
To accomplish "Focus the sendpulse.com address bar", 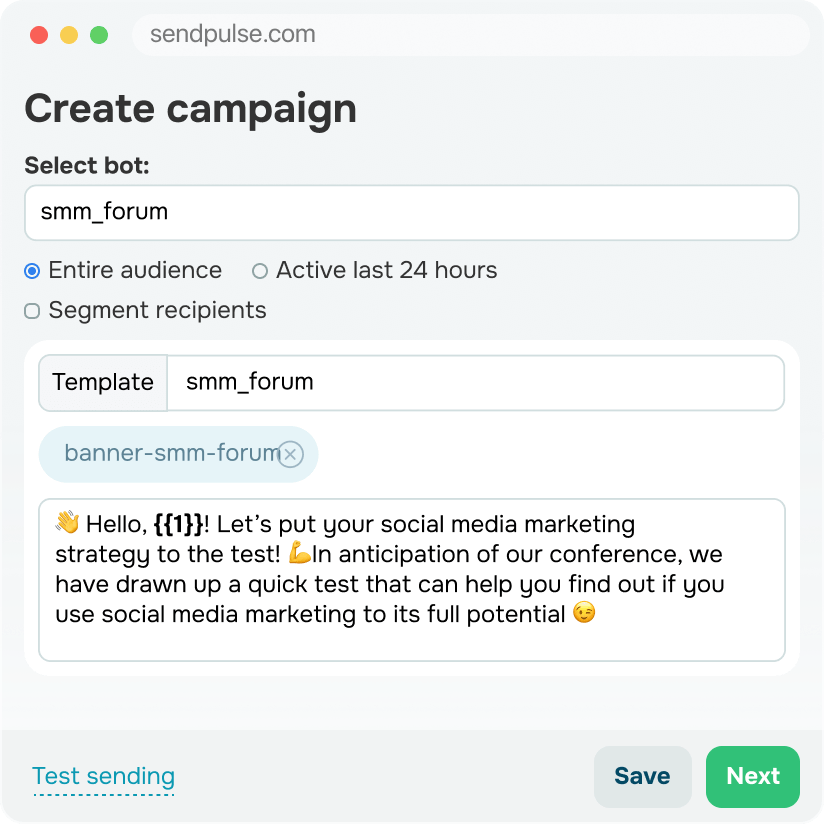I will (470, 35).
